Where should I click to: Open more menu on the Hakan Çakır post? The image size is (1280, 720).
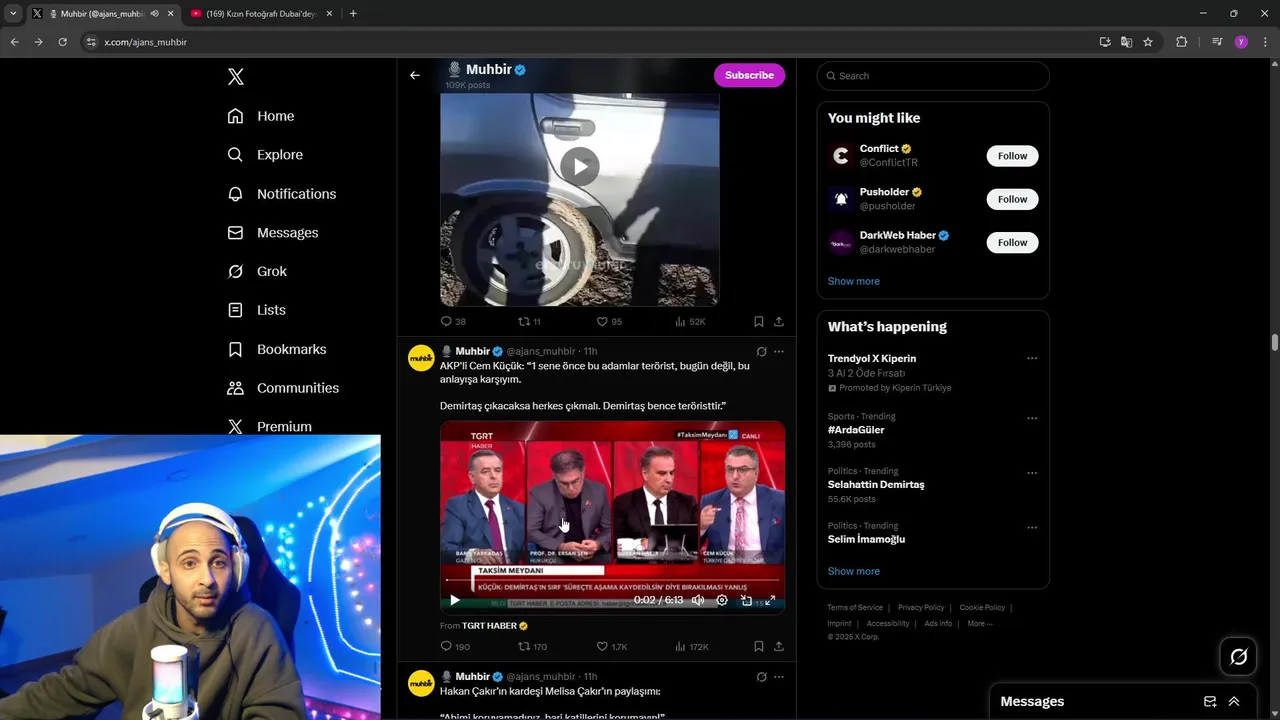pos(779,677)
